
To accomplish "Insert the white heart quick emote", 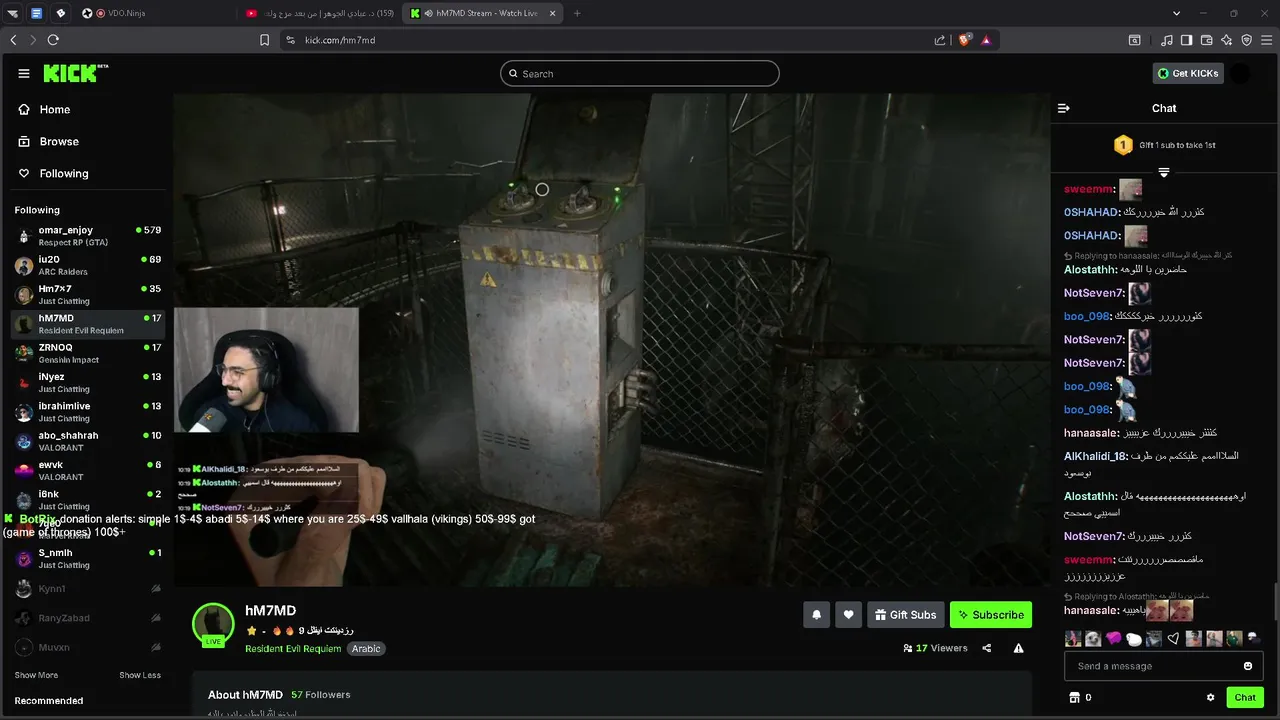I will click(1174, 638).
